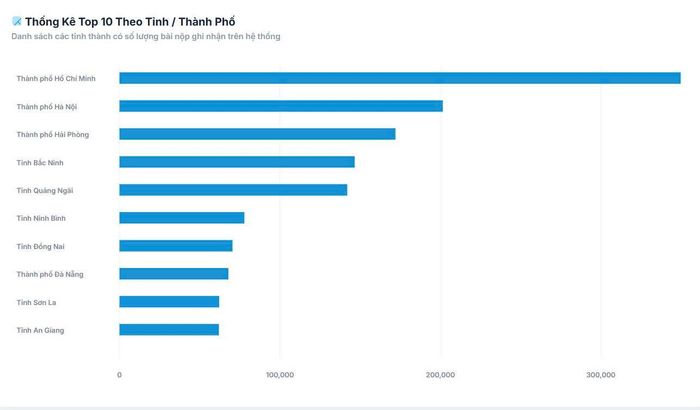Click the Thành phố Đà Nẵng label
Image resolution: width=700 pixels, height=410 pixels.
[50, 274]
